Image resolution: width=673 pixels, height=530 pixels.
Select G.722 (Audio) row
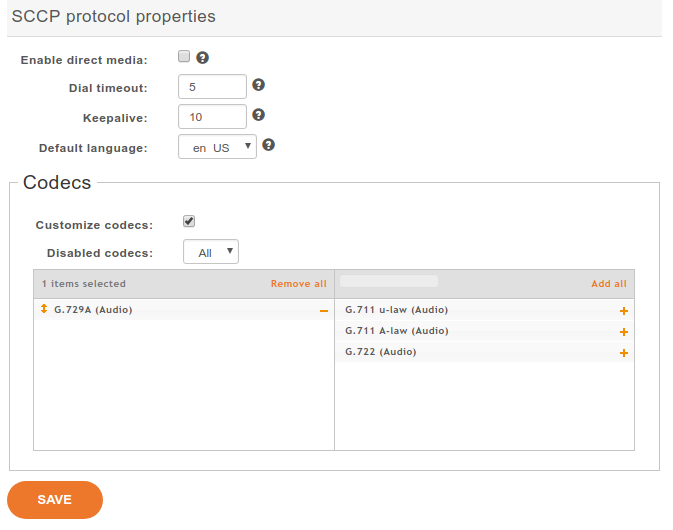(484, 352)
